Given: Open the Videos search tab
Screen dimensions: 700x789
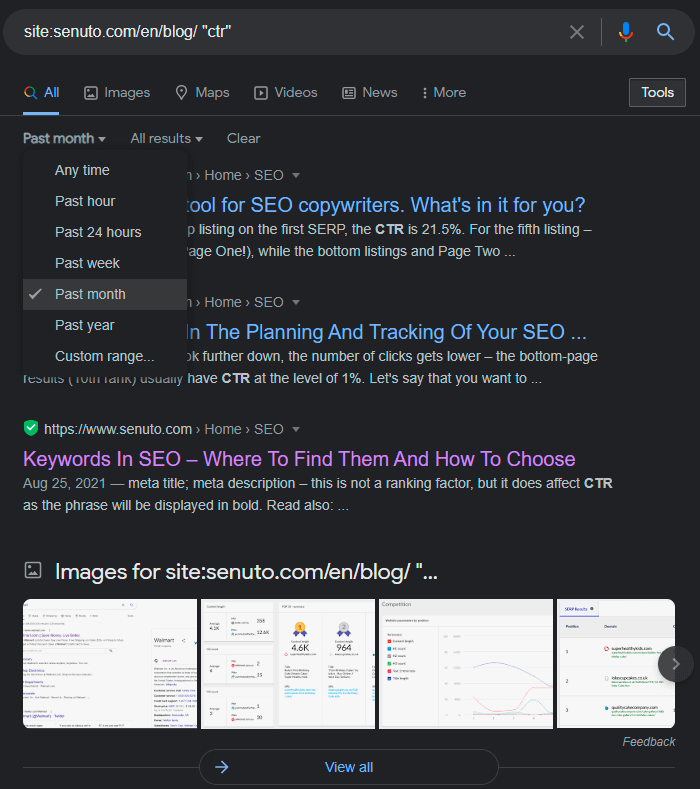Looking at the screenshot, I should (x=285, y=92).
